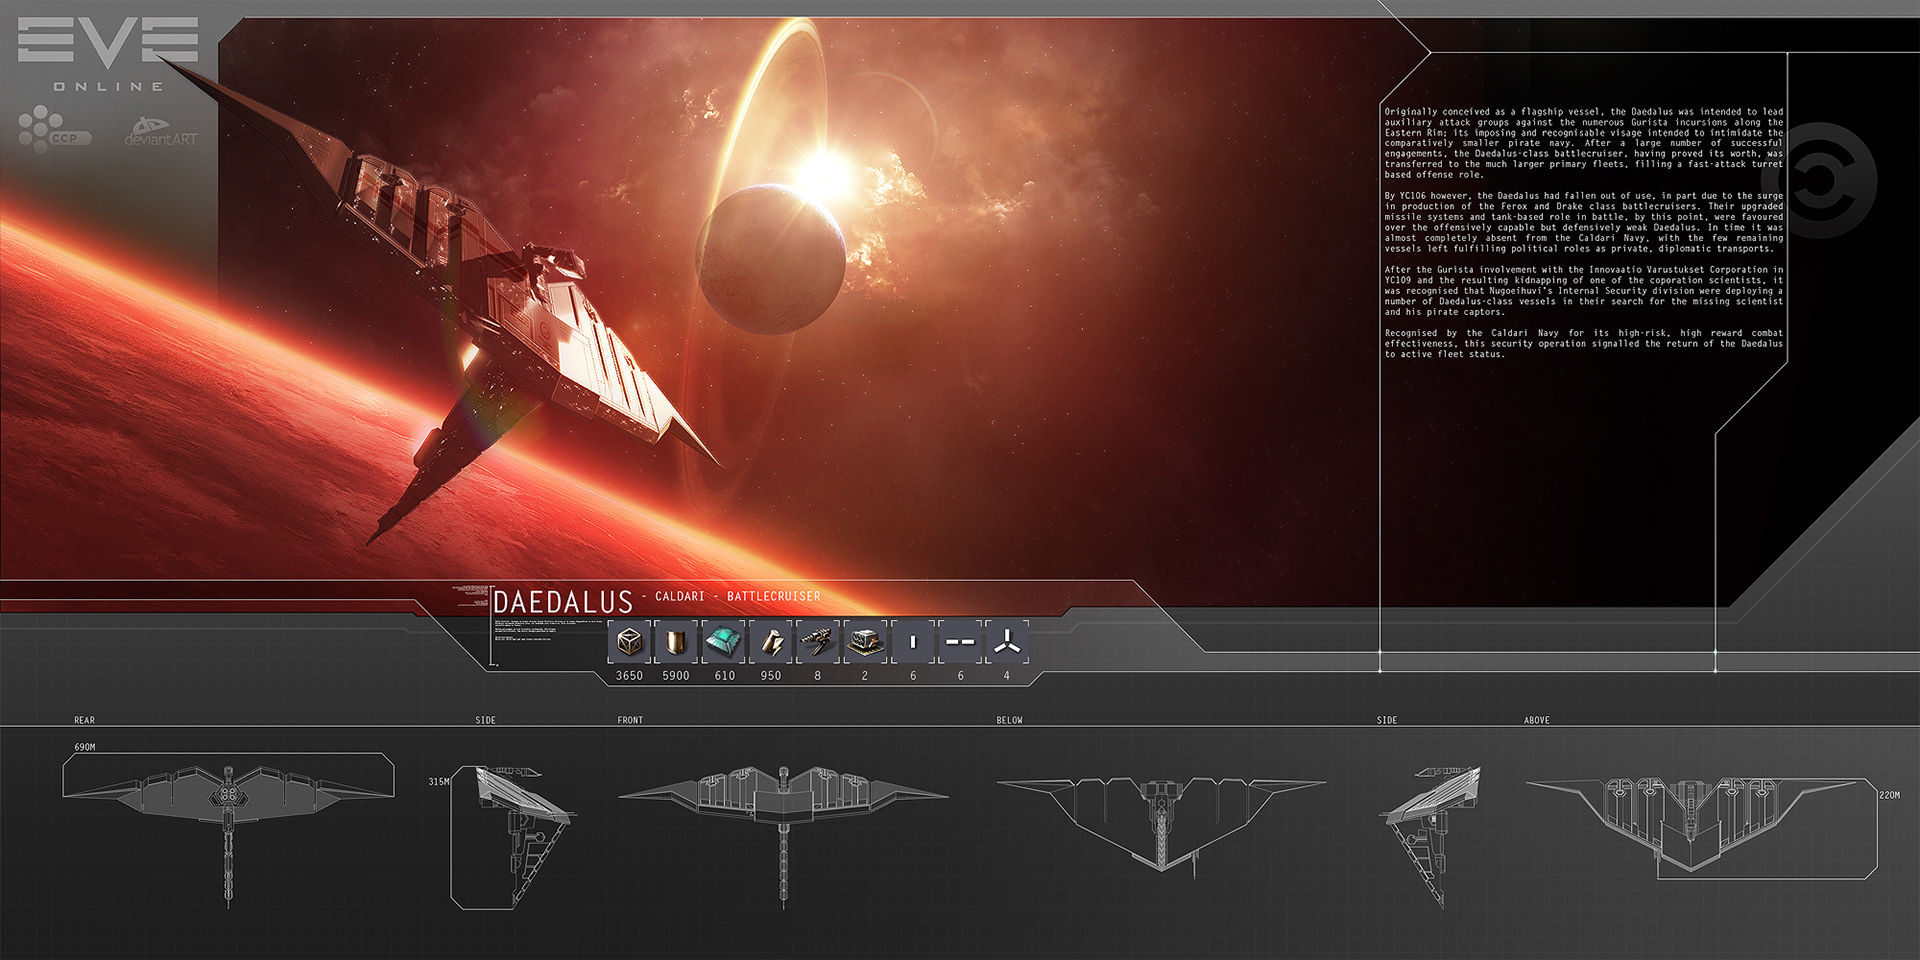Click the BATTLECRUISER class label

(774, 596)
